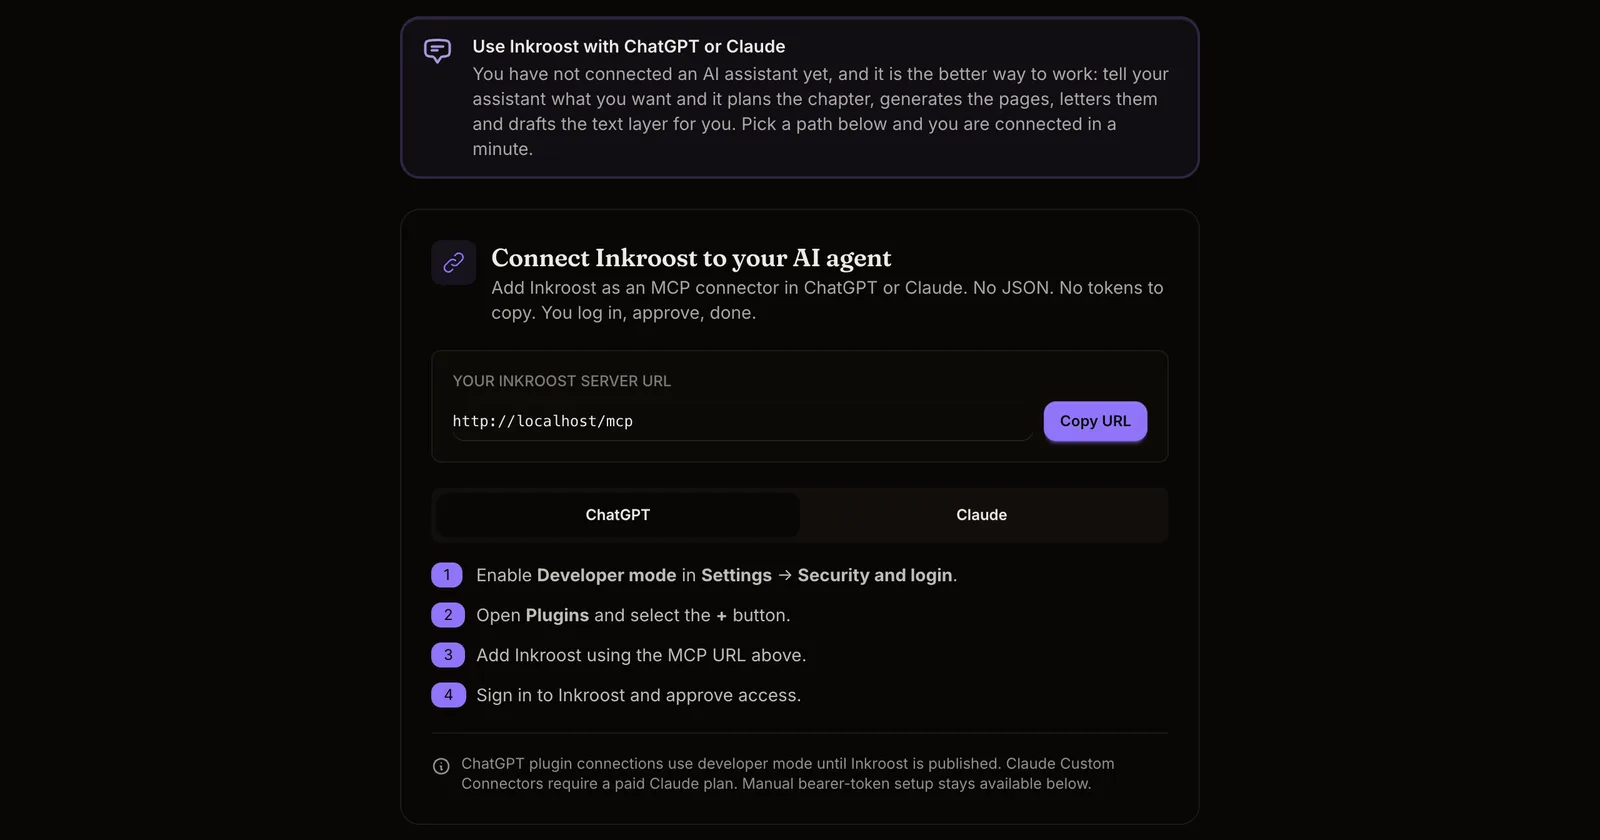Click the http://localhost/mcp URL field
This screenshot has height=840, width=1600.
742,421
